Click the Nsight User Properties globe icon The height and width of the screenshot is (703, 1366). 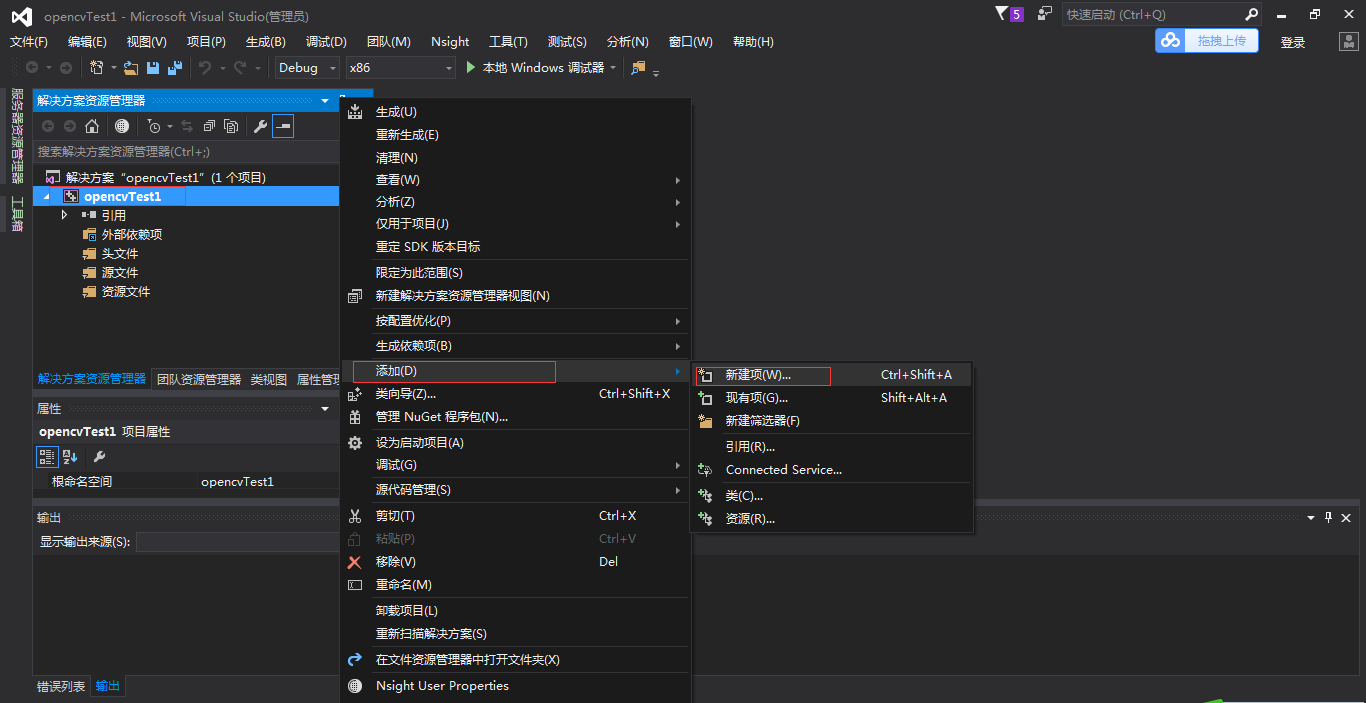pyautogui.click(x=355, y=686)
